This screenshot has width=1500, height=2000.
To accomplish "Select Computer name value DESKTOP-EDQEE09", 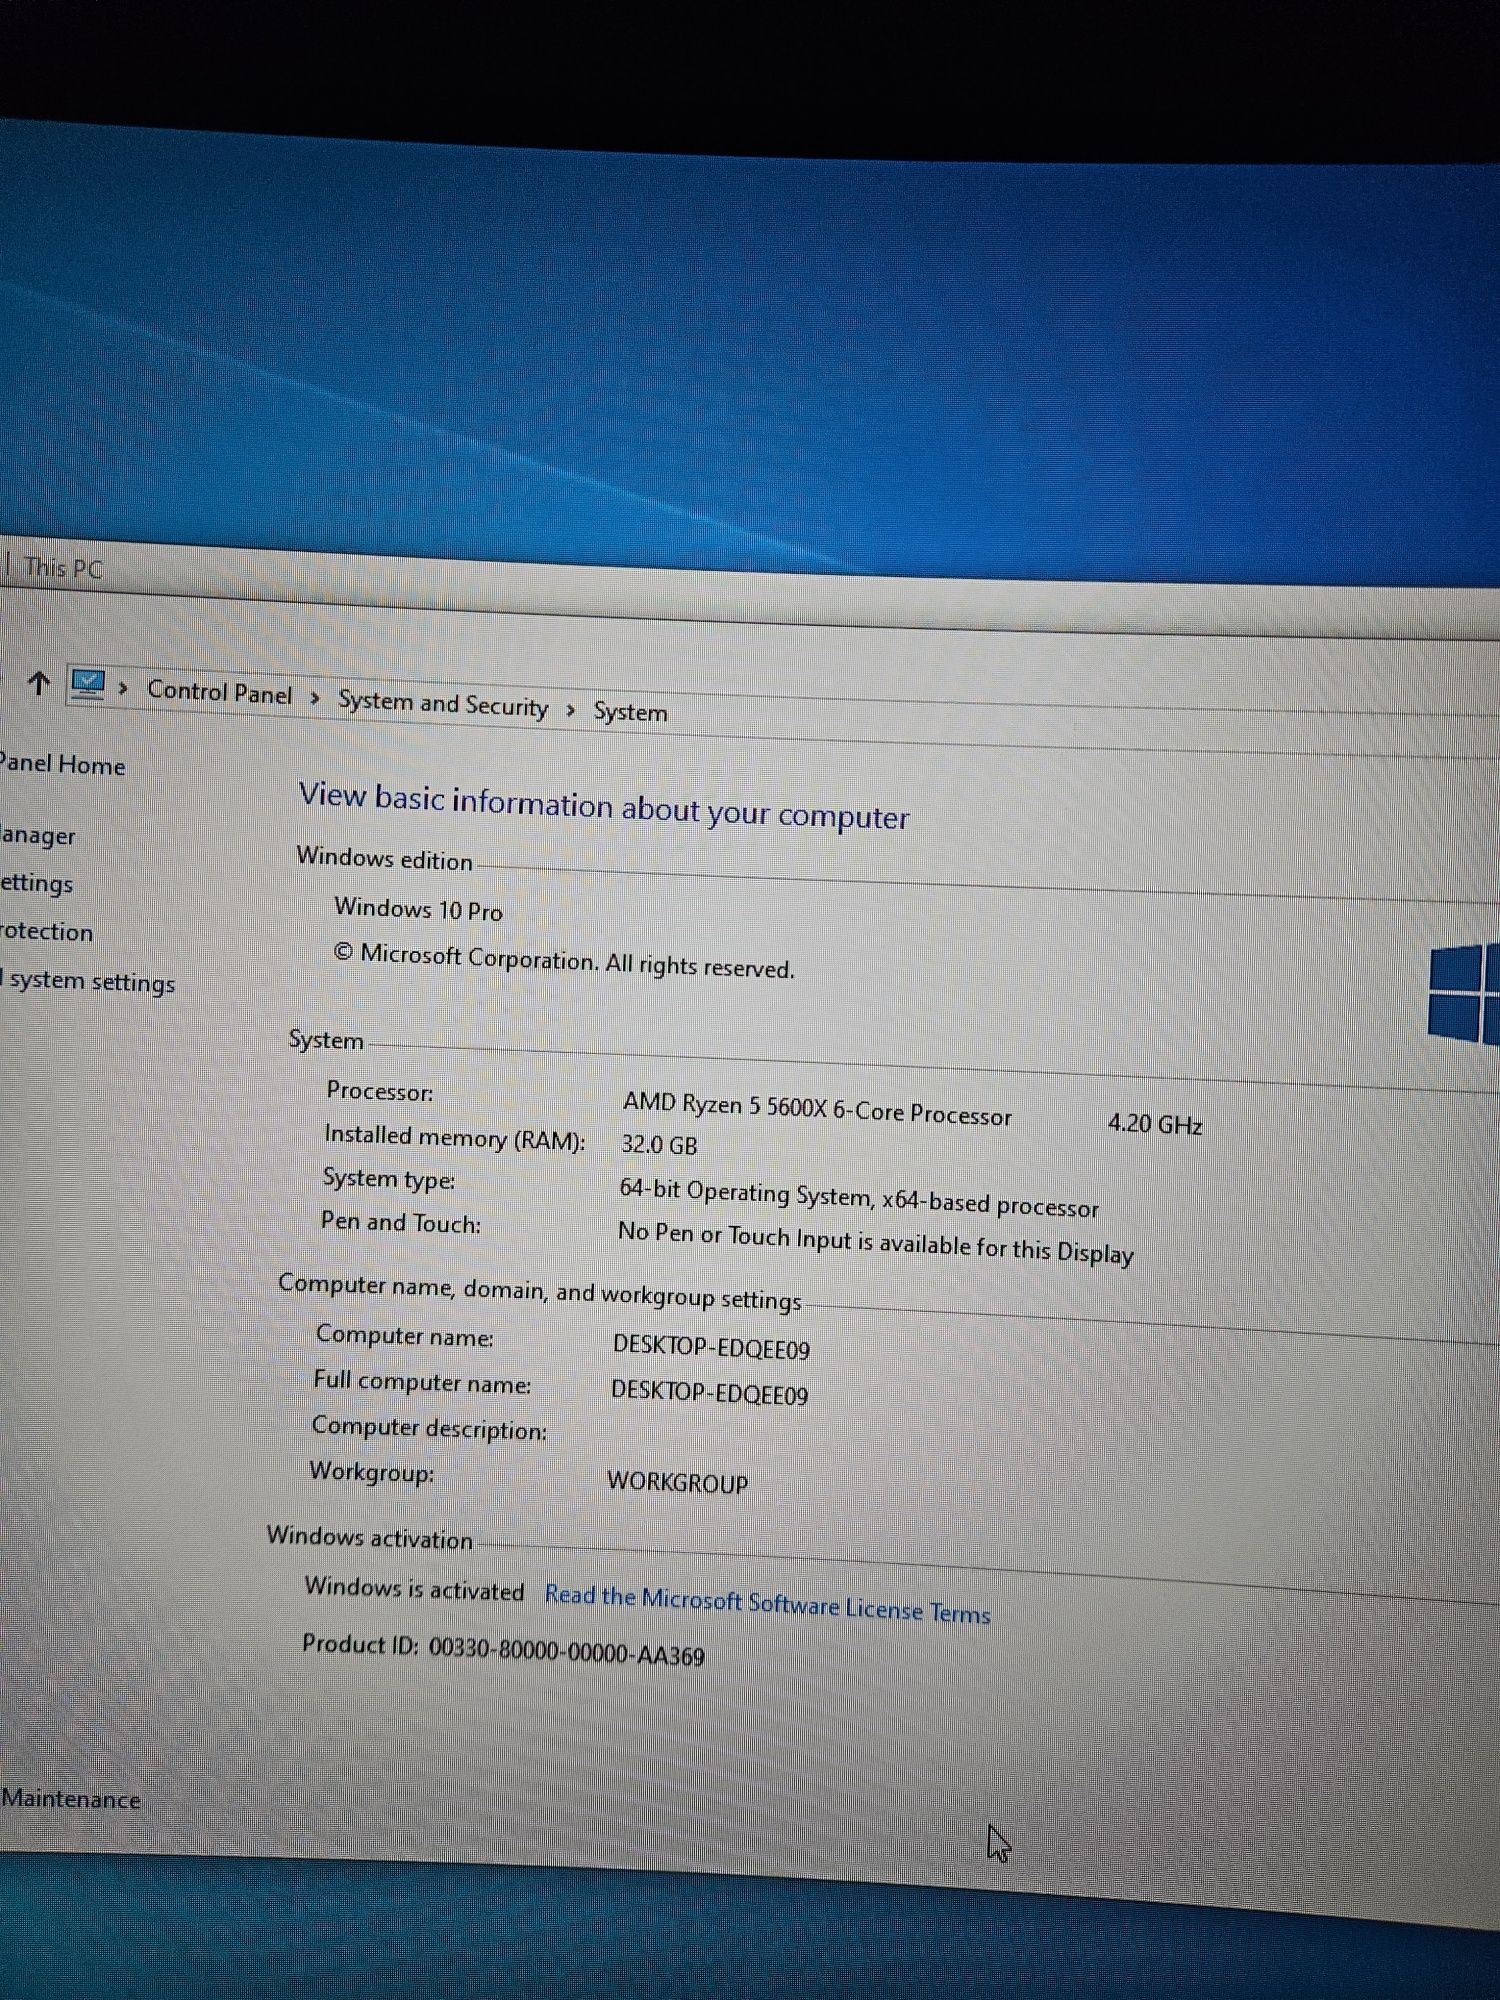I will point(711,1347).
